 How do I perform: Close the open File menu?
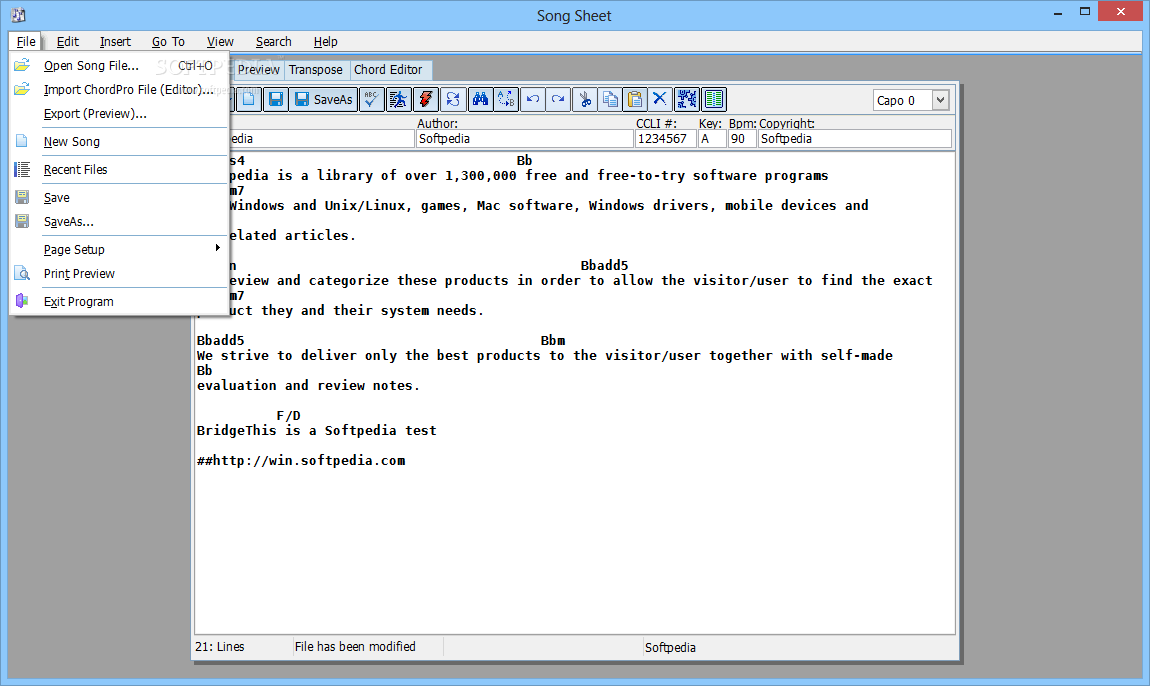click(x=26, y=42)
